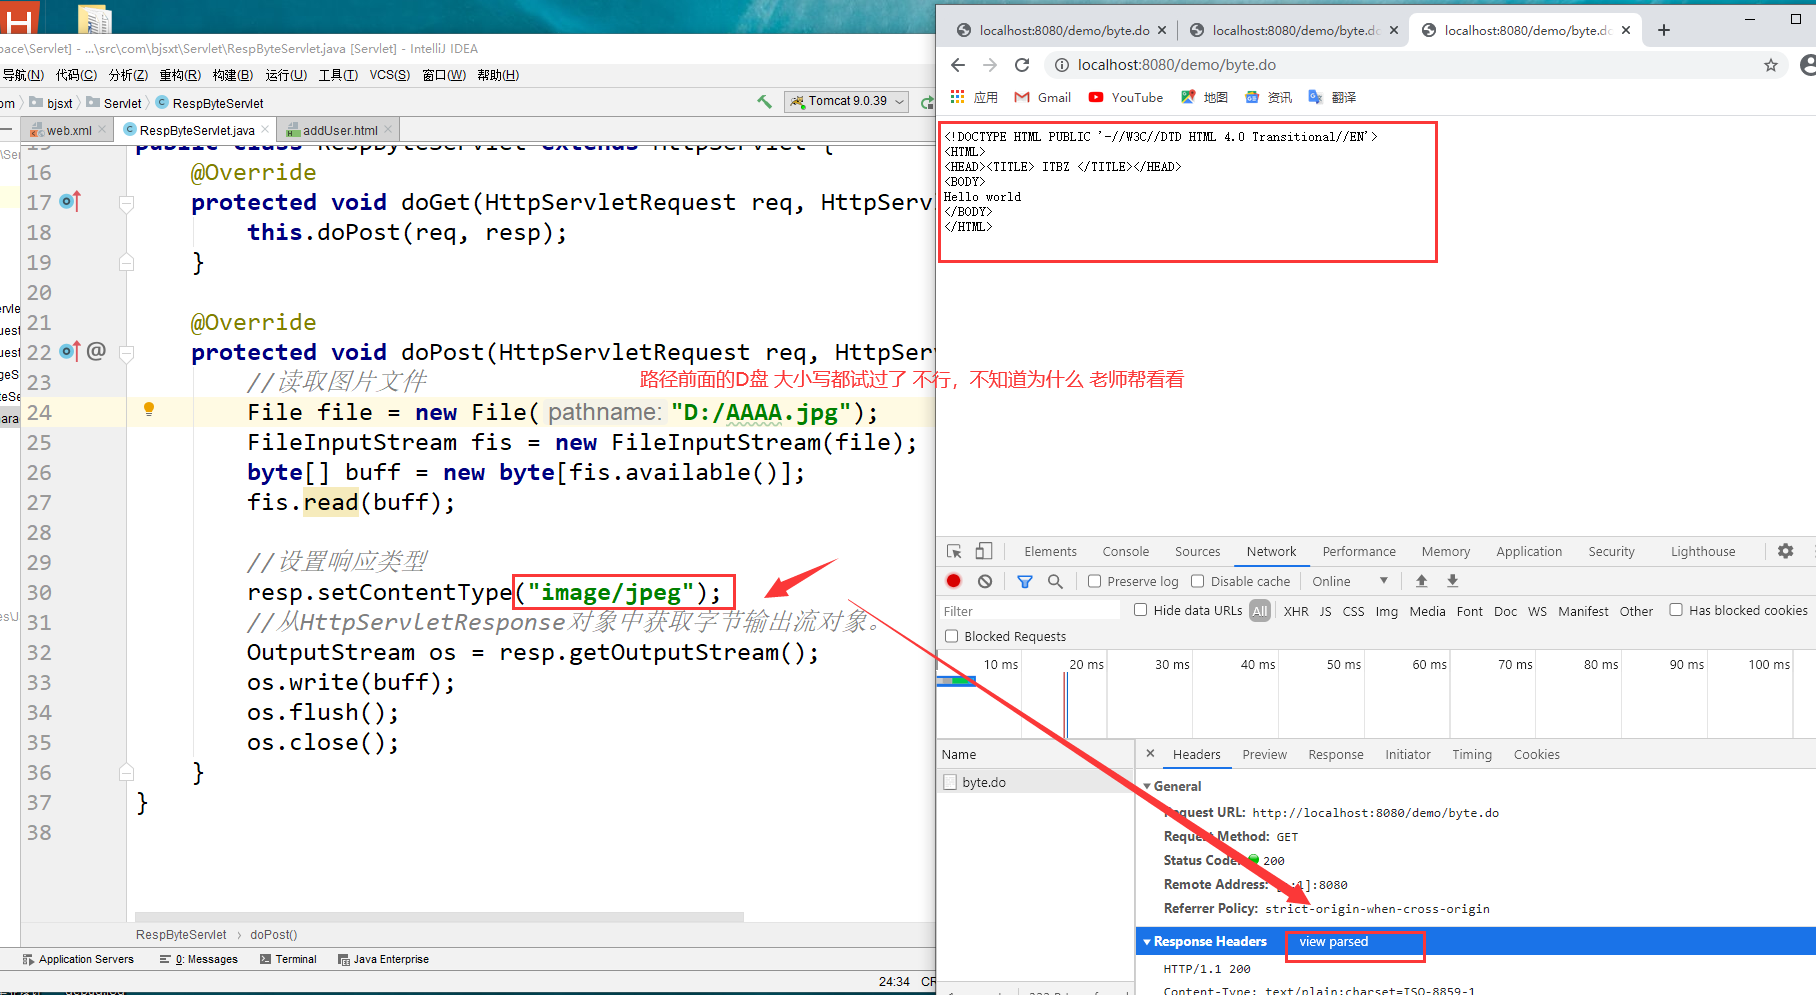The height and width of the screenshot is (995, 1816).
Task: Click the bjsxt breadcrumb in navigation bar
Action: (52, 103)
